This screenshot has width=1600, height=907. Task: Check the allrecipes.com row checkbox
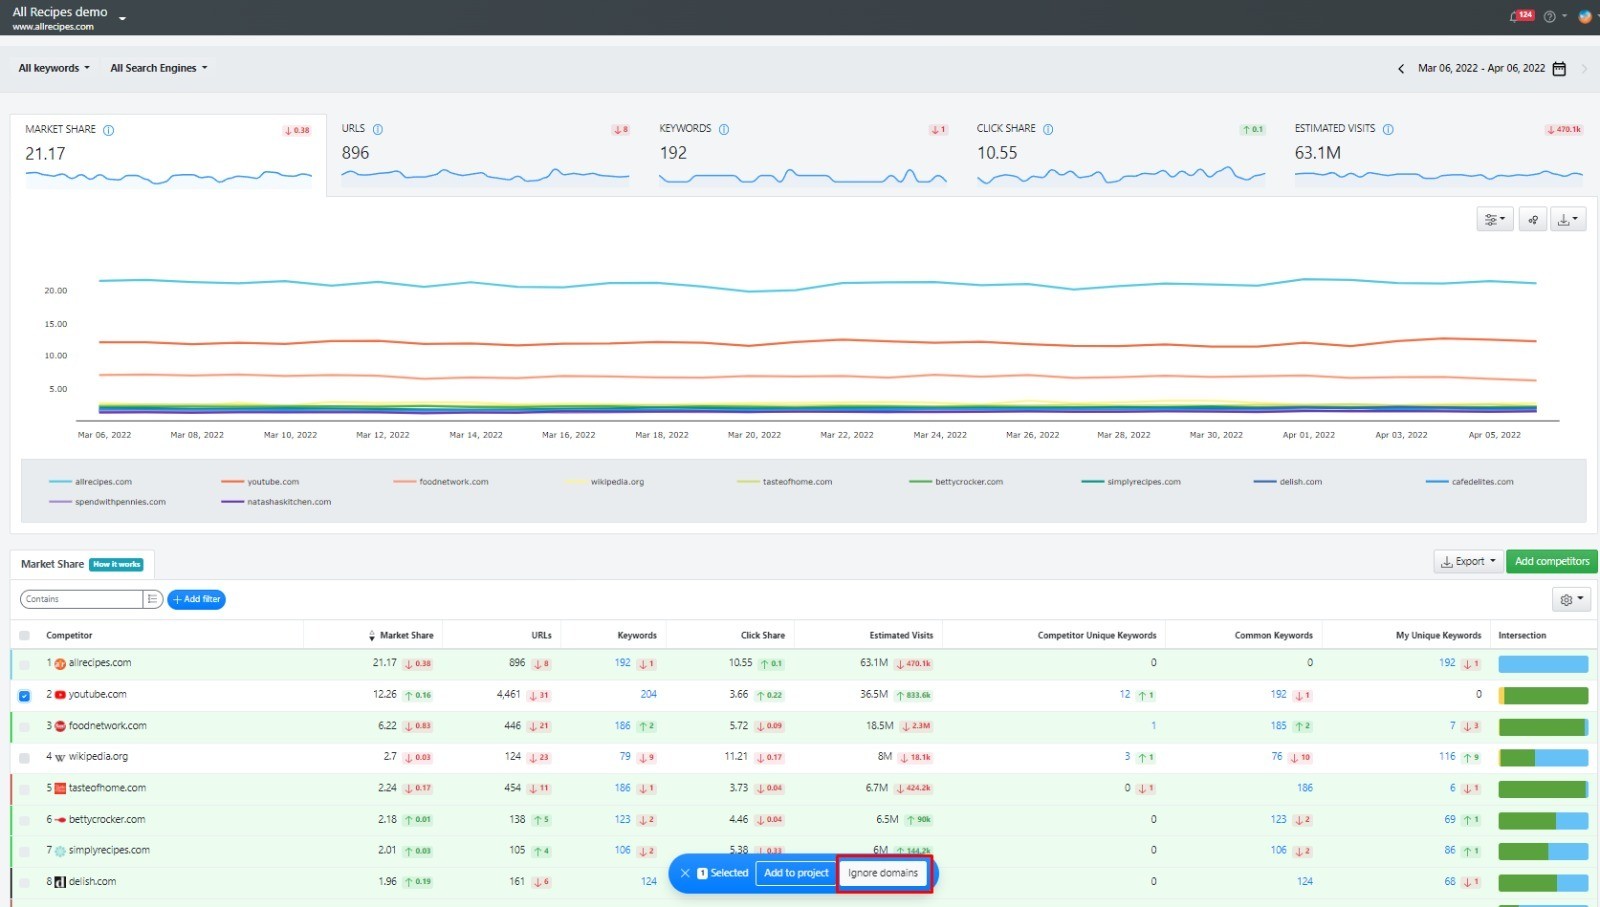[x=24, y=664]
